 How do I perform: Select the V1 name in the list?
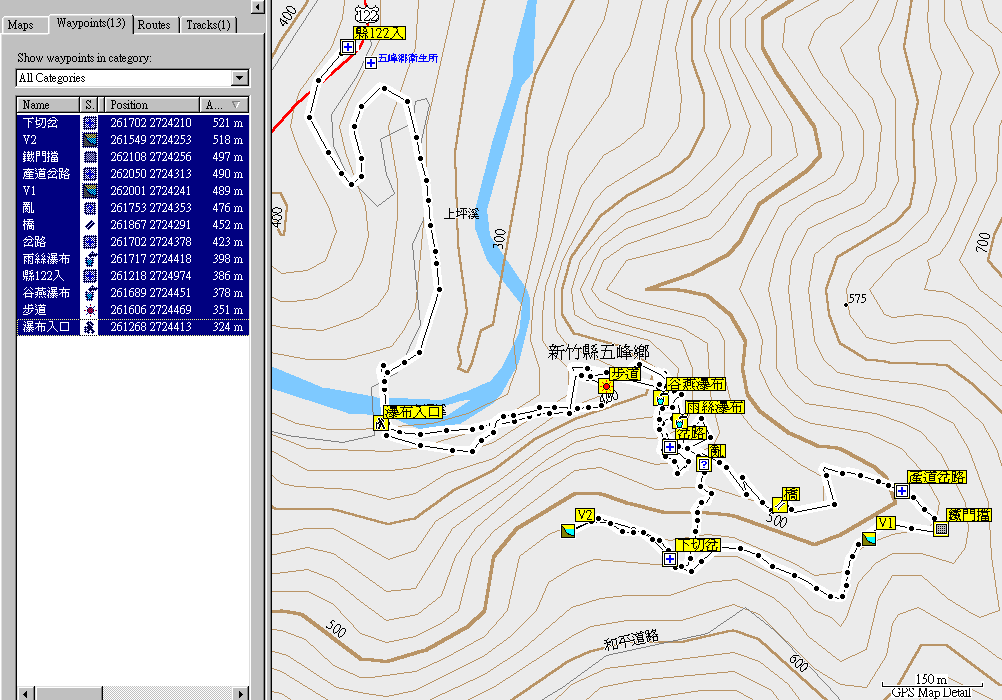click(29, 191)
